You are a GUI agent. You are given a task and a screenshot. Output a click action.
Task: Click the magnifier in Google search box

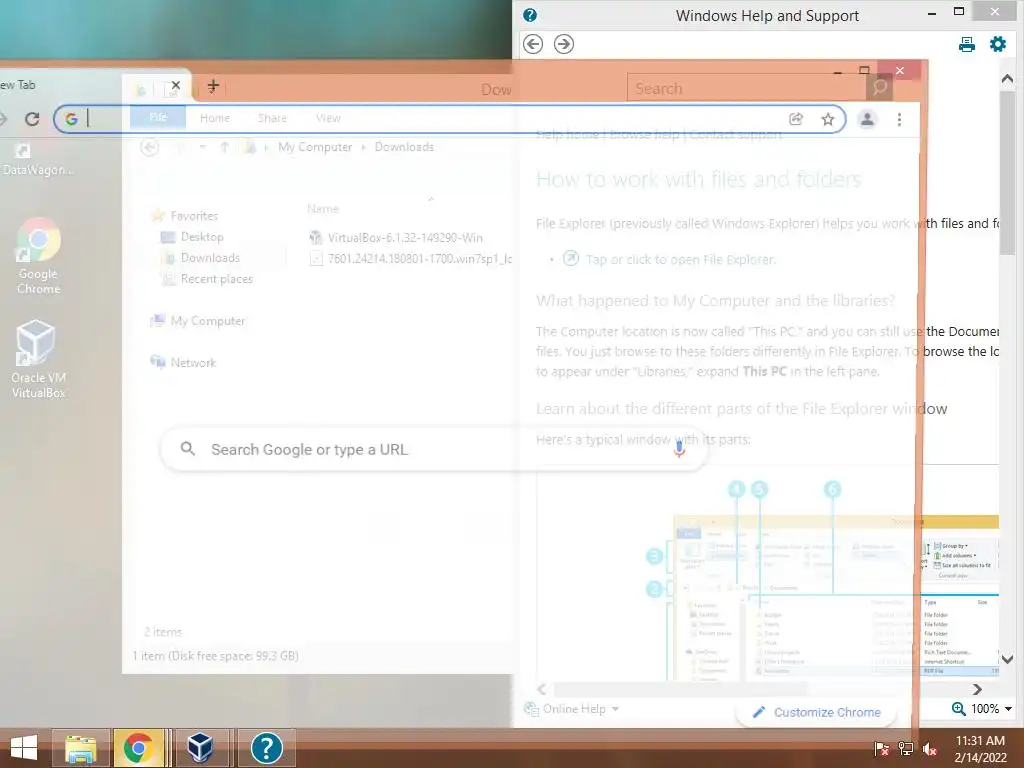click(187, 449)
